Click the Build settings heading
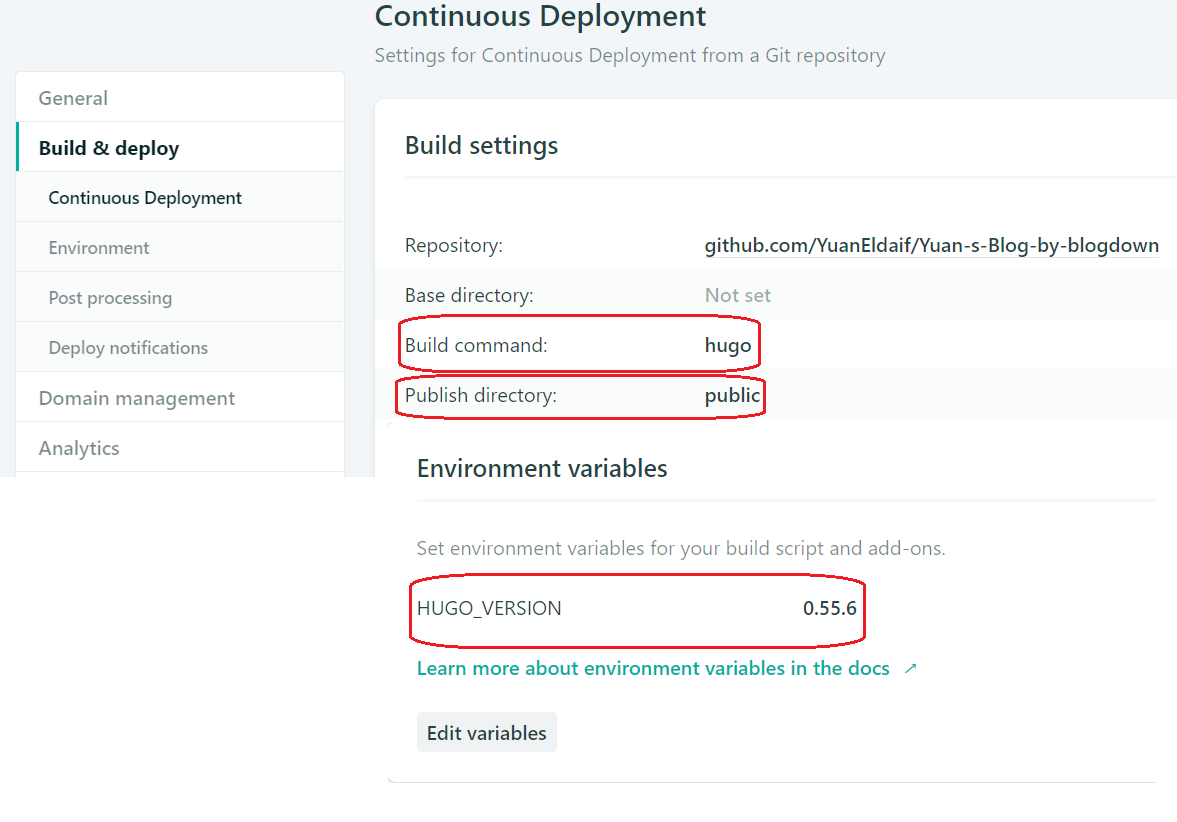This screenshot has width=1177, height=822. [481, 146]
